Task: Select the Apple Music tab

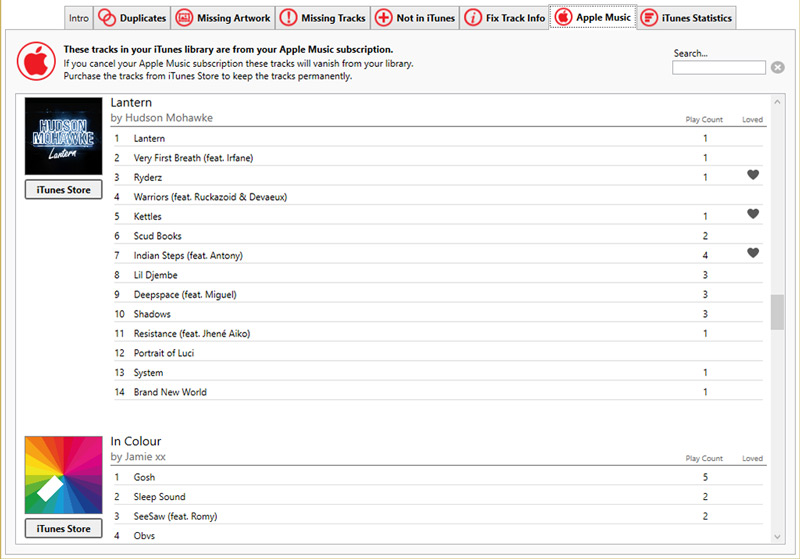Action: [593, 17]
